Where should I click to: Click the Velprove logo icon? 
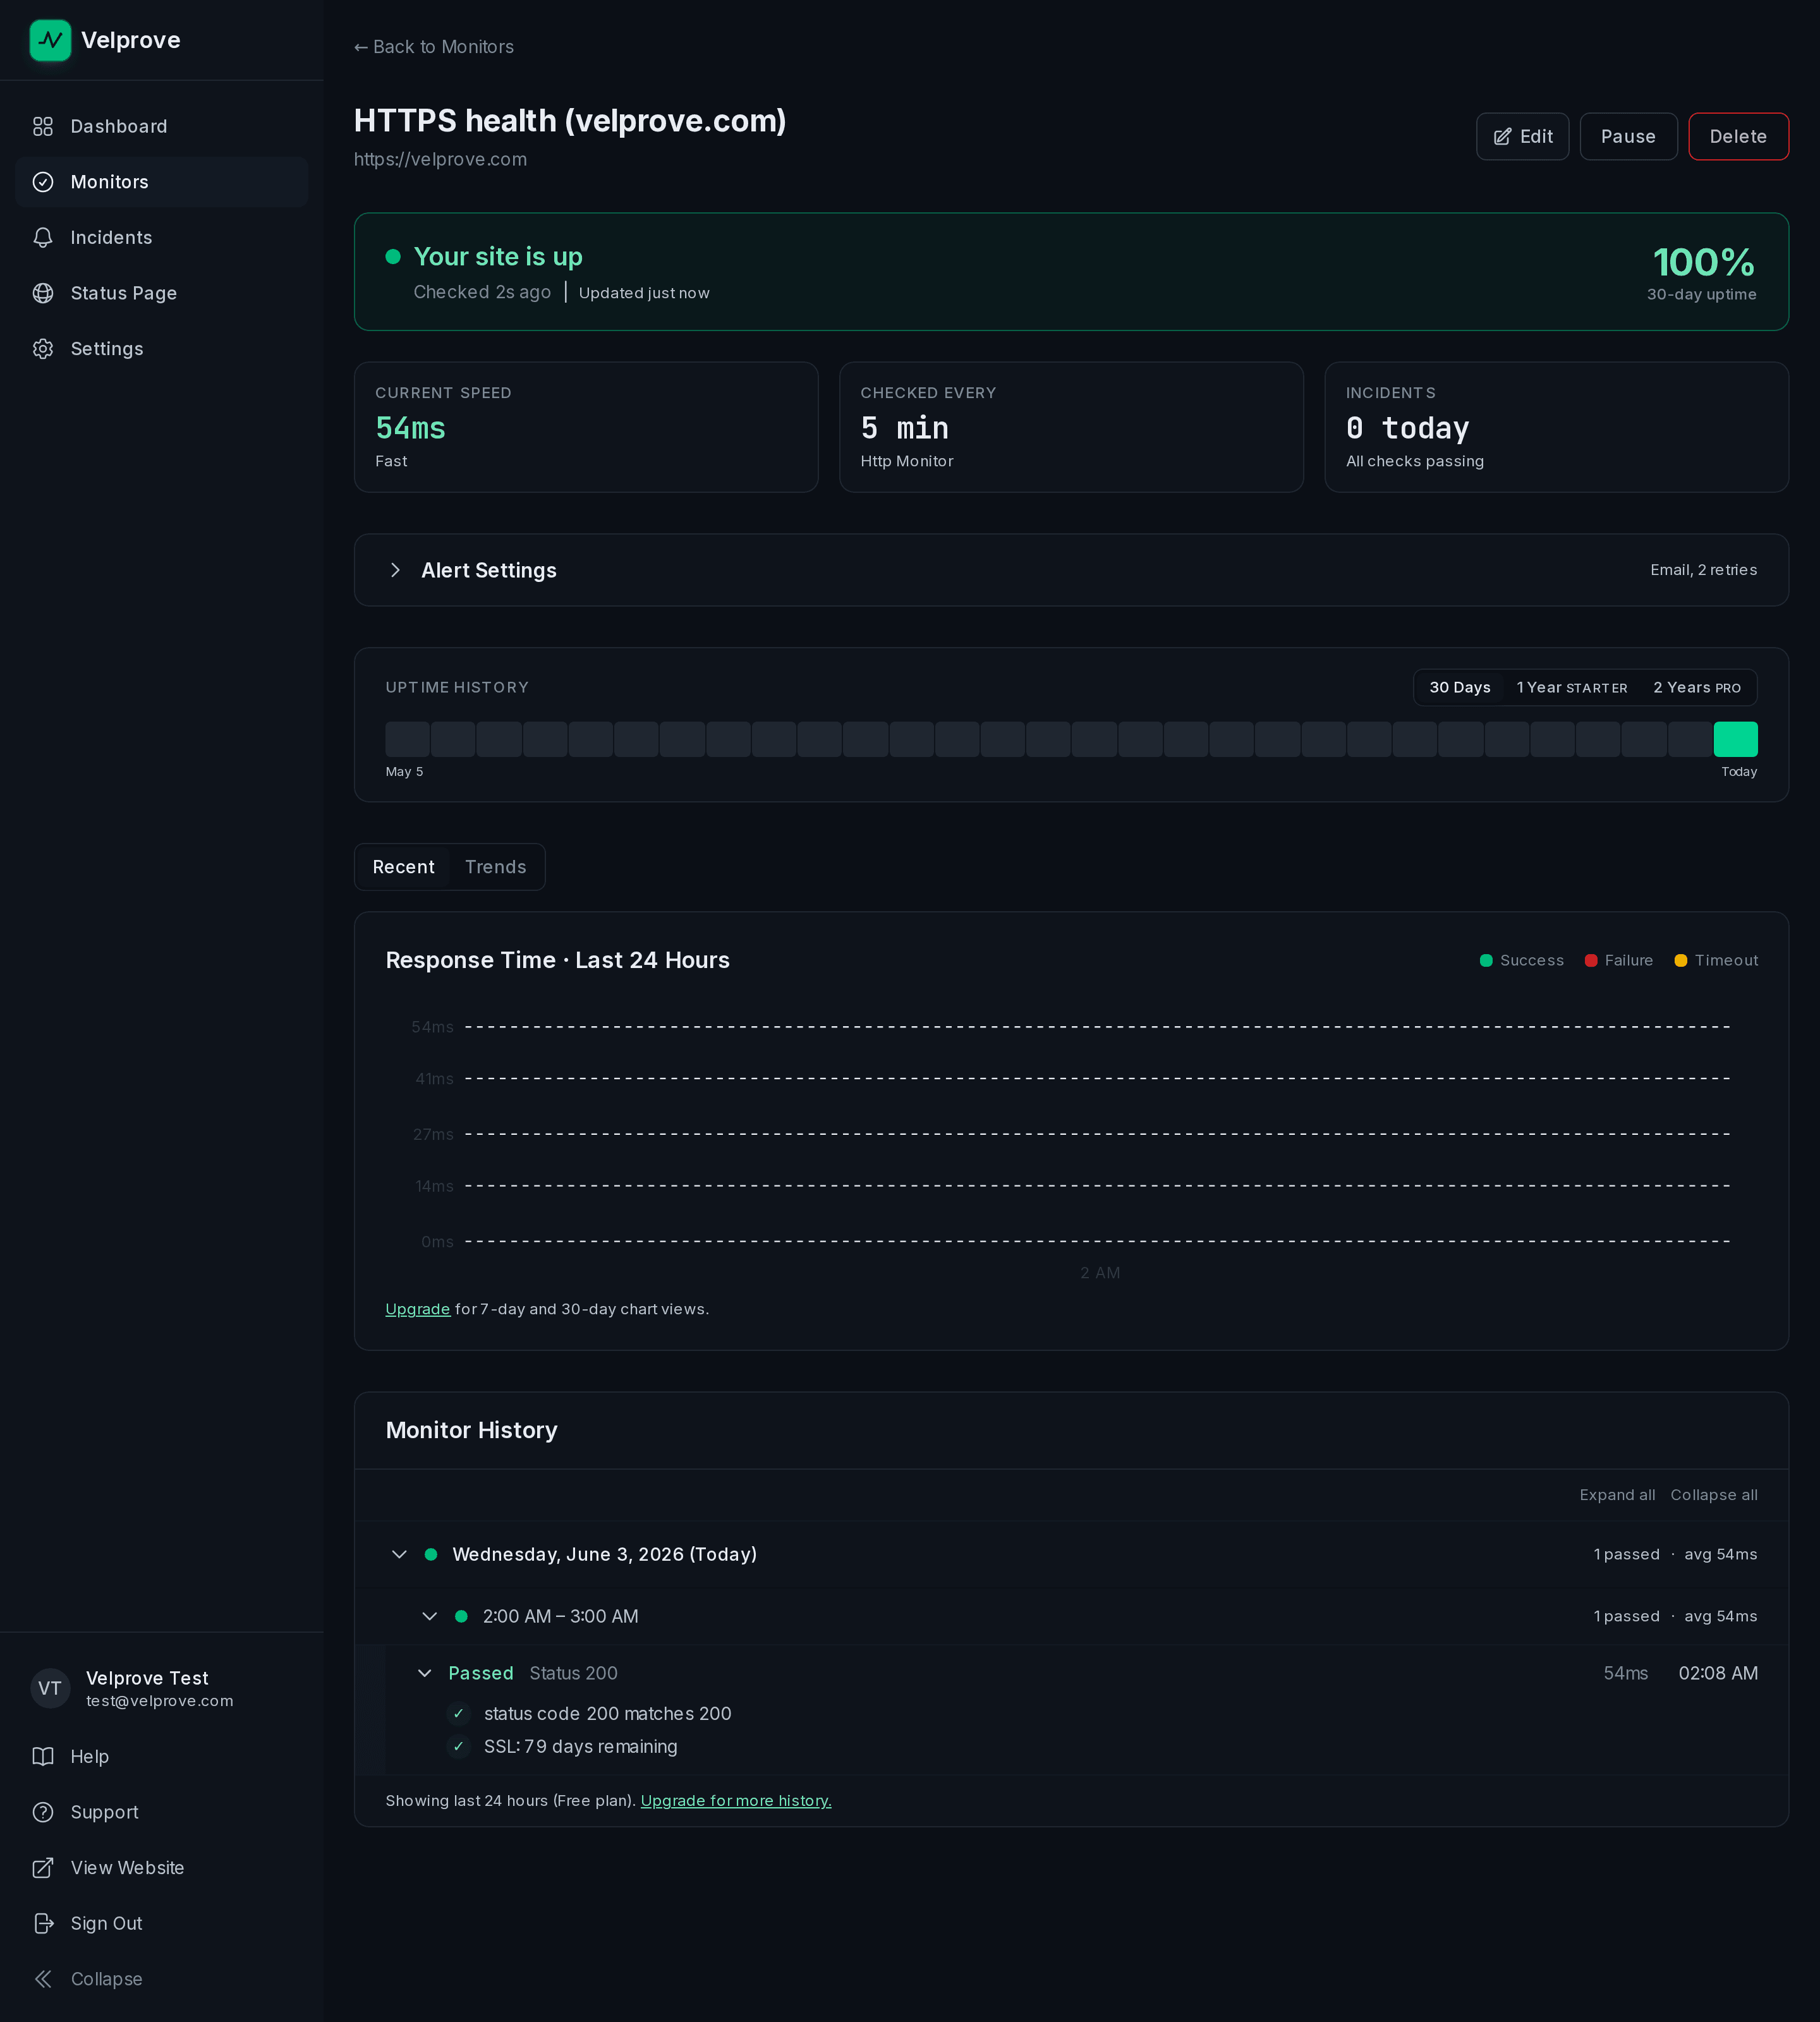50,40
